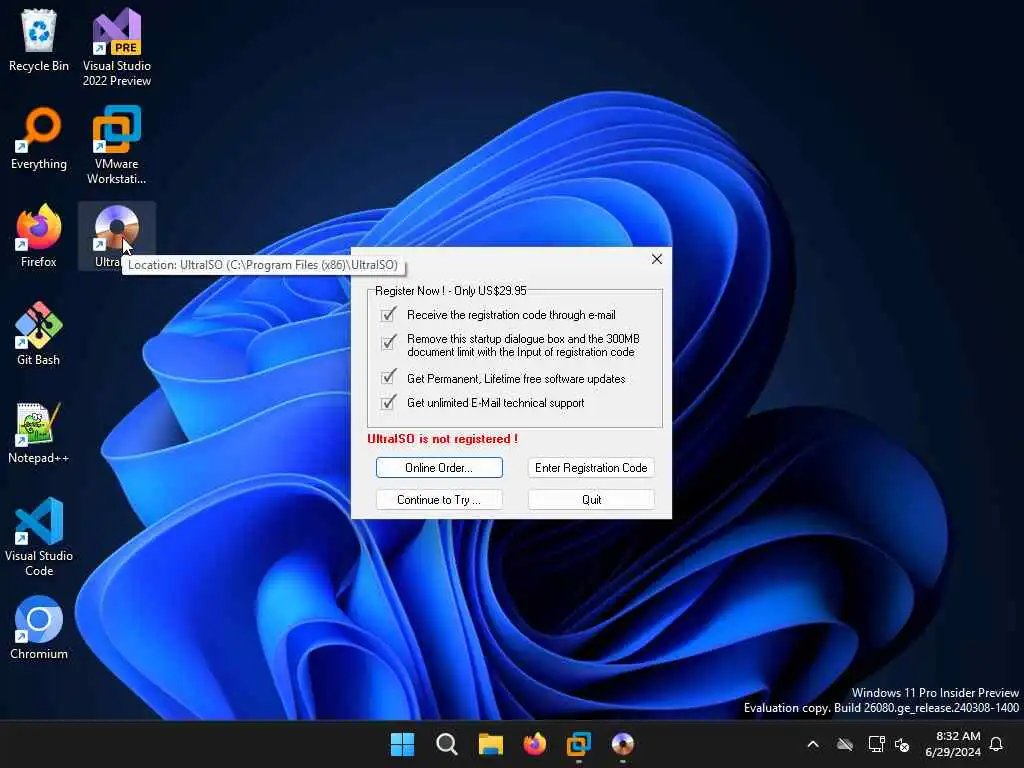Toggle 'Get unlimited E-Mail technical support' checkbox

pyautogui.click(x=389, y=402)
